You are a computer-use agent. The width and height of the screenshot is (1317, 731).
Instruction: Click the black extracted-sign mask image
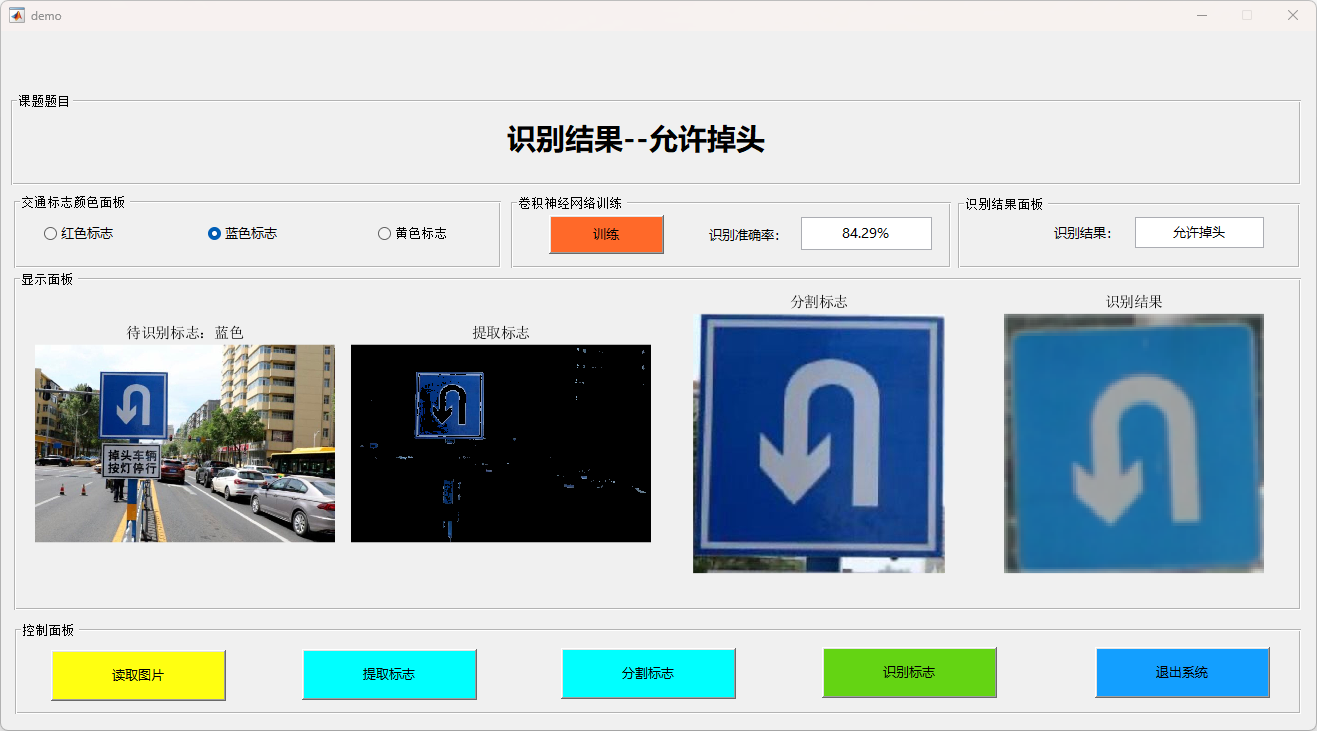point(500,443)
